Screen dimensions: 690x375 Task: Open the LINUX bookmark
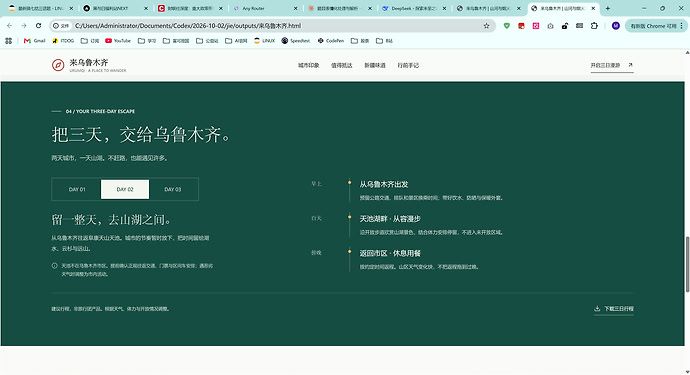click(x=264, y=40)
